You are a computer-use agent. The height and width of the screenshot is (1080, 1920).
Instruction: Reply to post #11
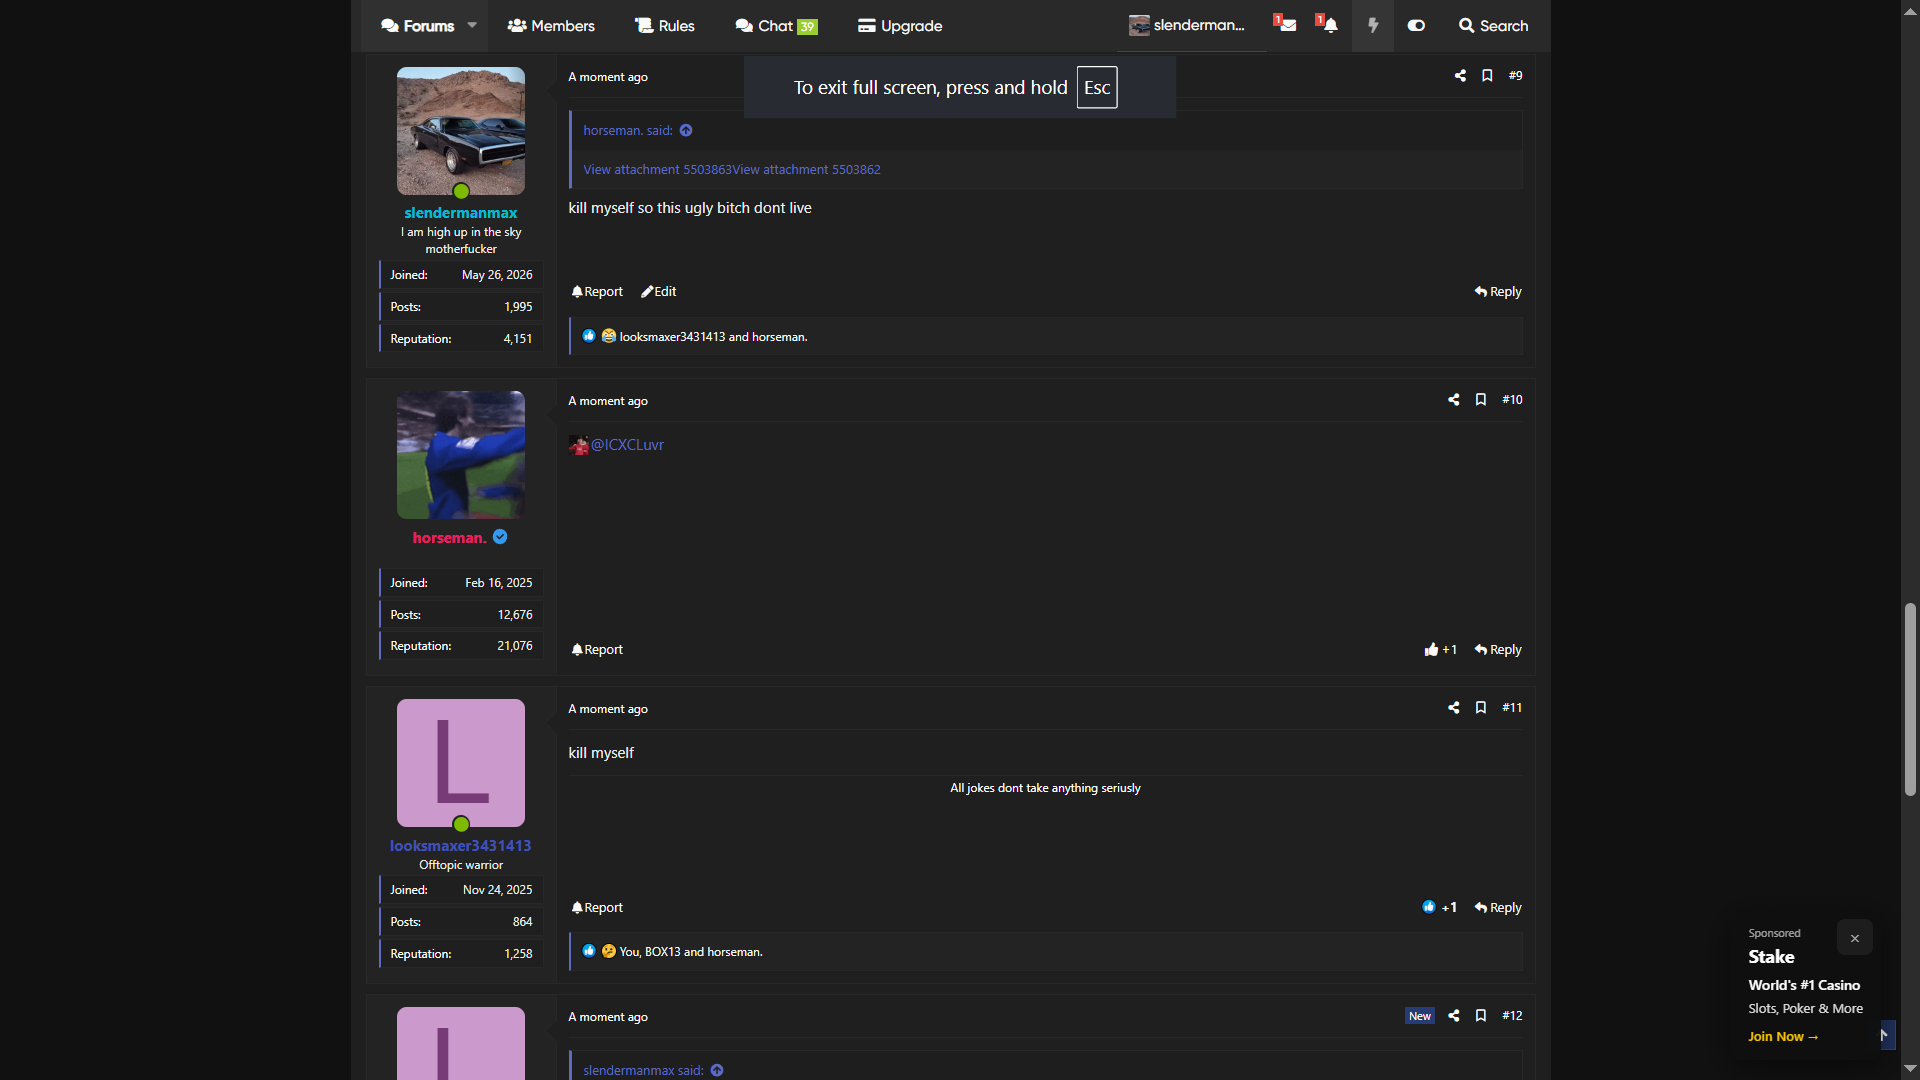click(1498, 908)
